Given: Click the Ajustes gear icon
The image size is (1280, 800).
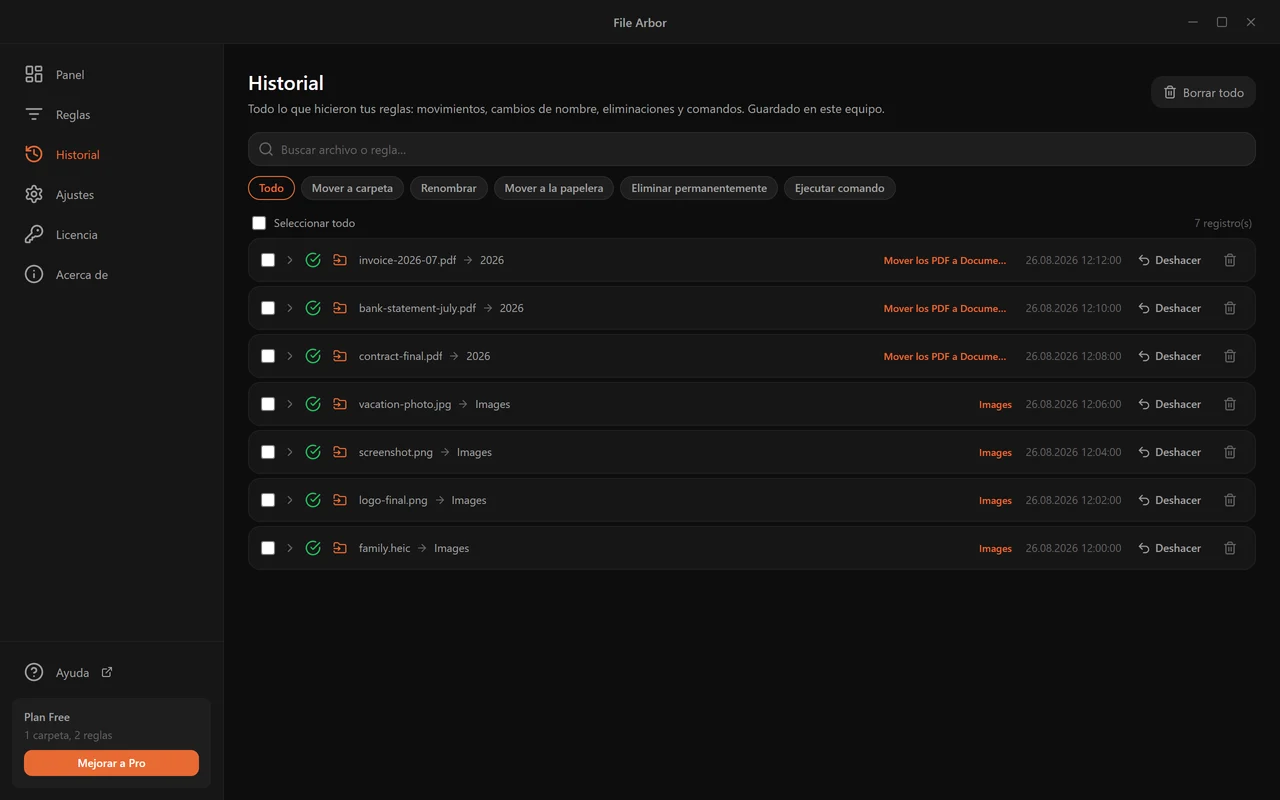Looking at the screenshot, I should [34, 194].
